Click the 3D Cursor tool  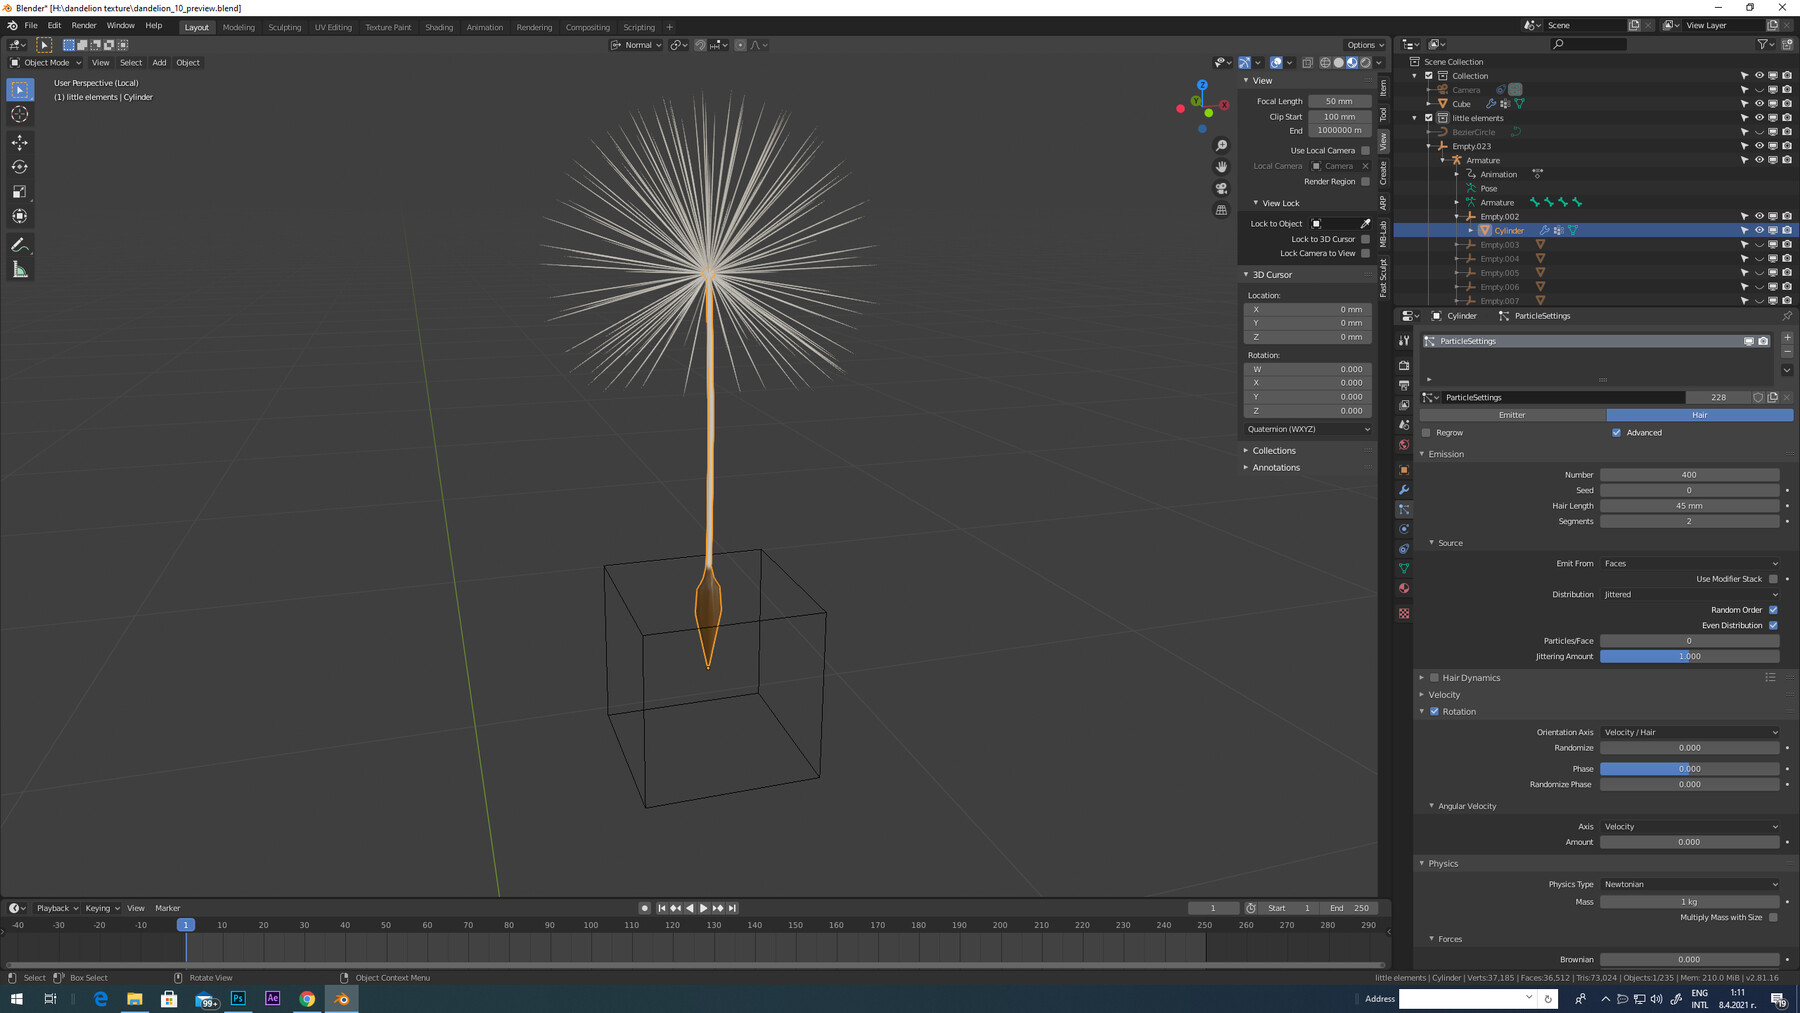pos(20,114)
